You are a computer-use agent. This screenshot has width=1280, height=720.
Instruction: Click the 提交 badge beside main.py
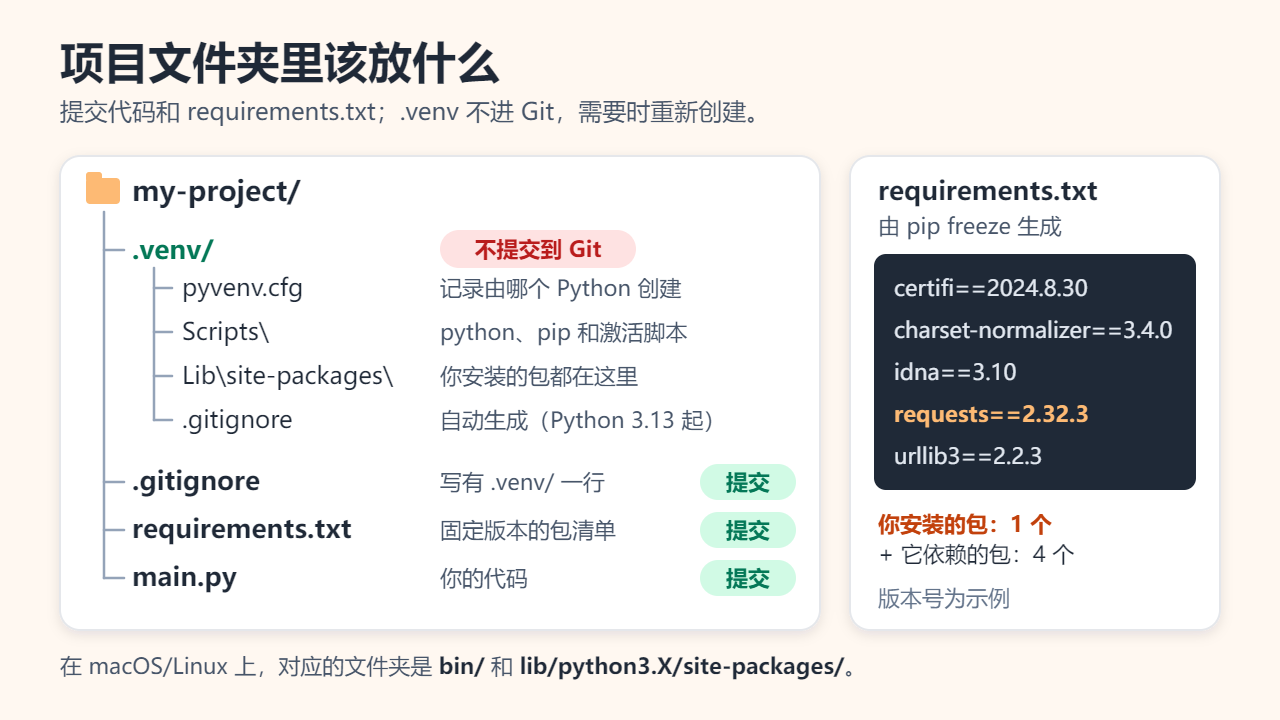click(x=747, y=578)
